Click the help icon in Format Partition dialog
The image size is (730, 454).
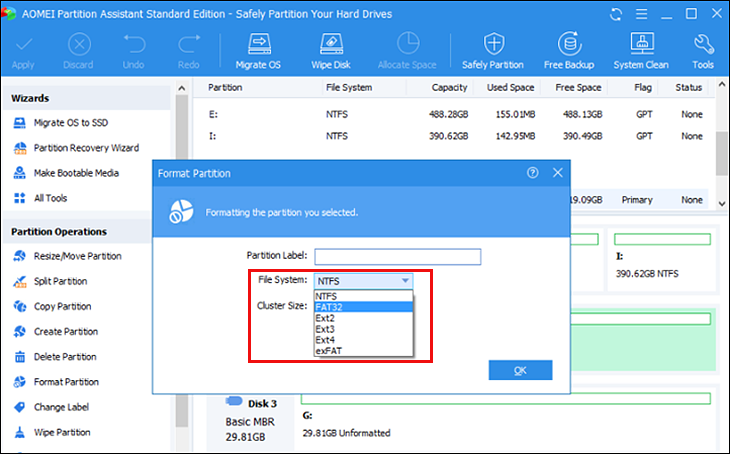click(533, 173)
